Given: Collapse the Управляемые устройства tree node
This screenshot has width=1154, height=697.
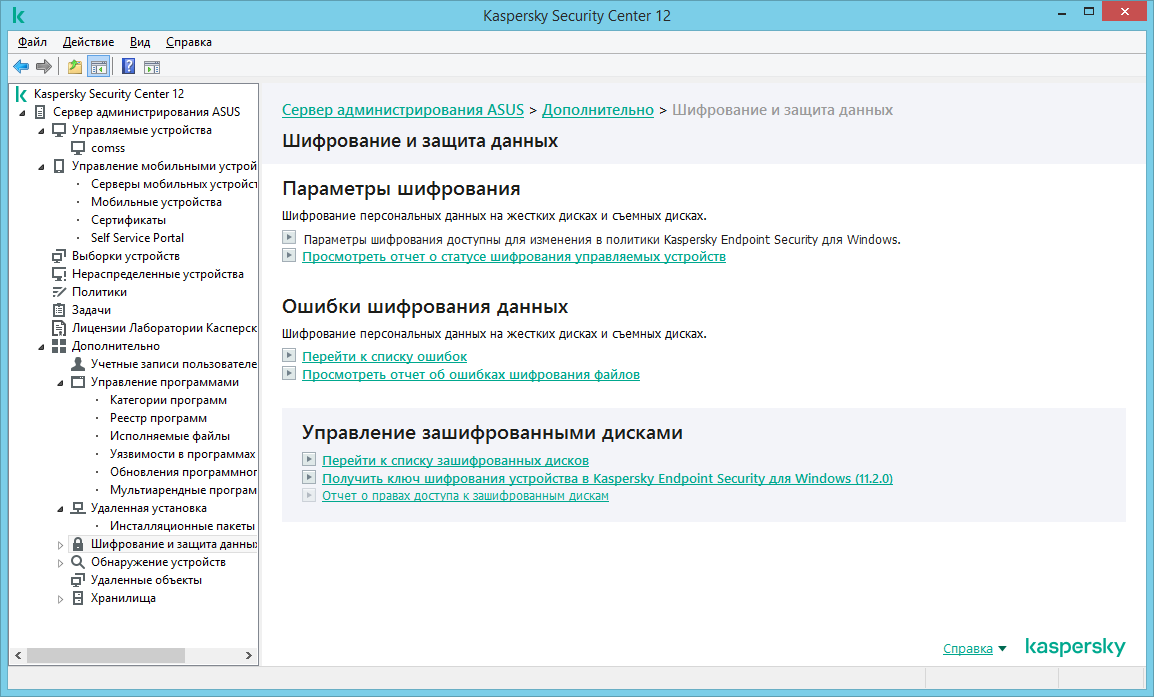Looking at the screenshot, I should [x=41, y=131].
